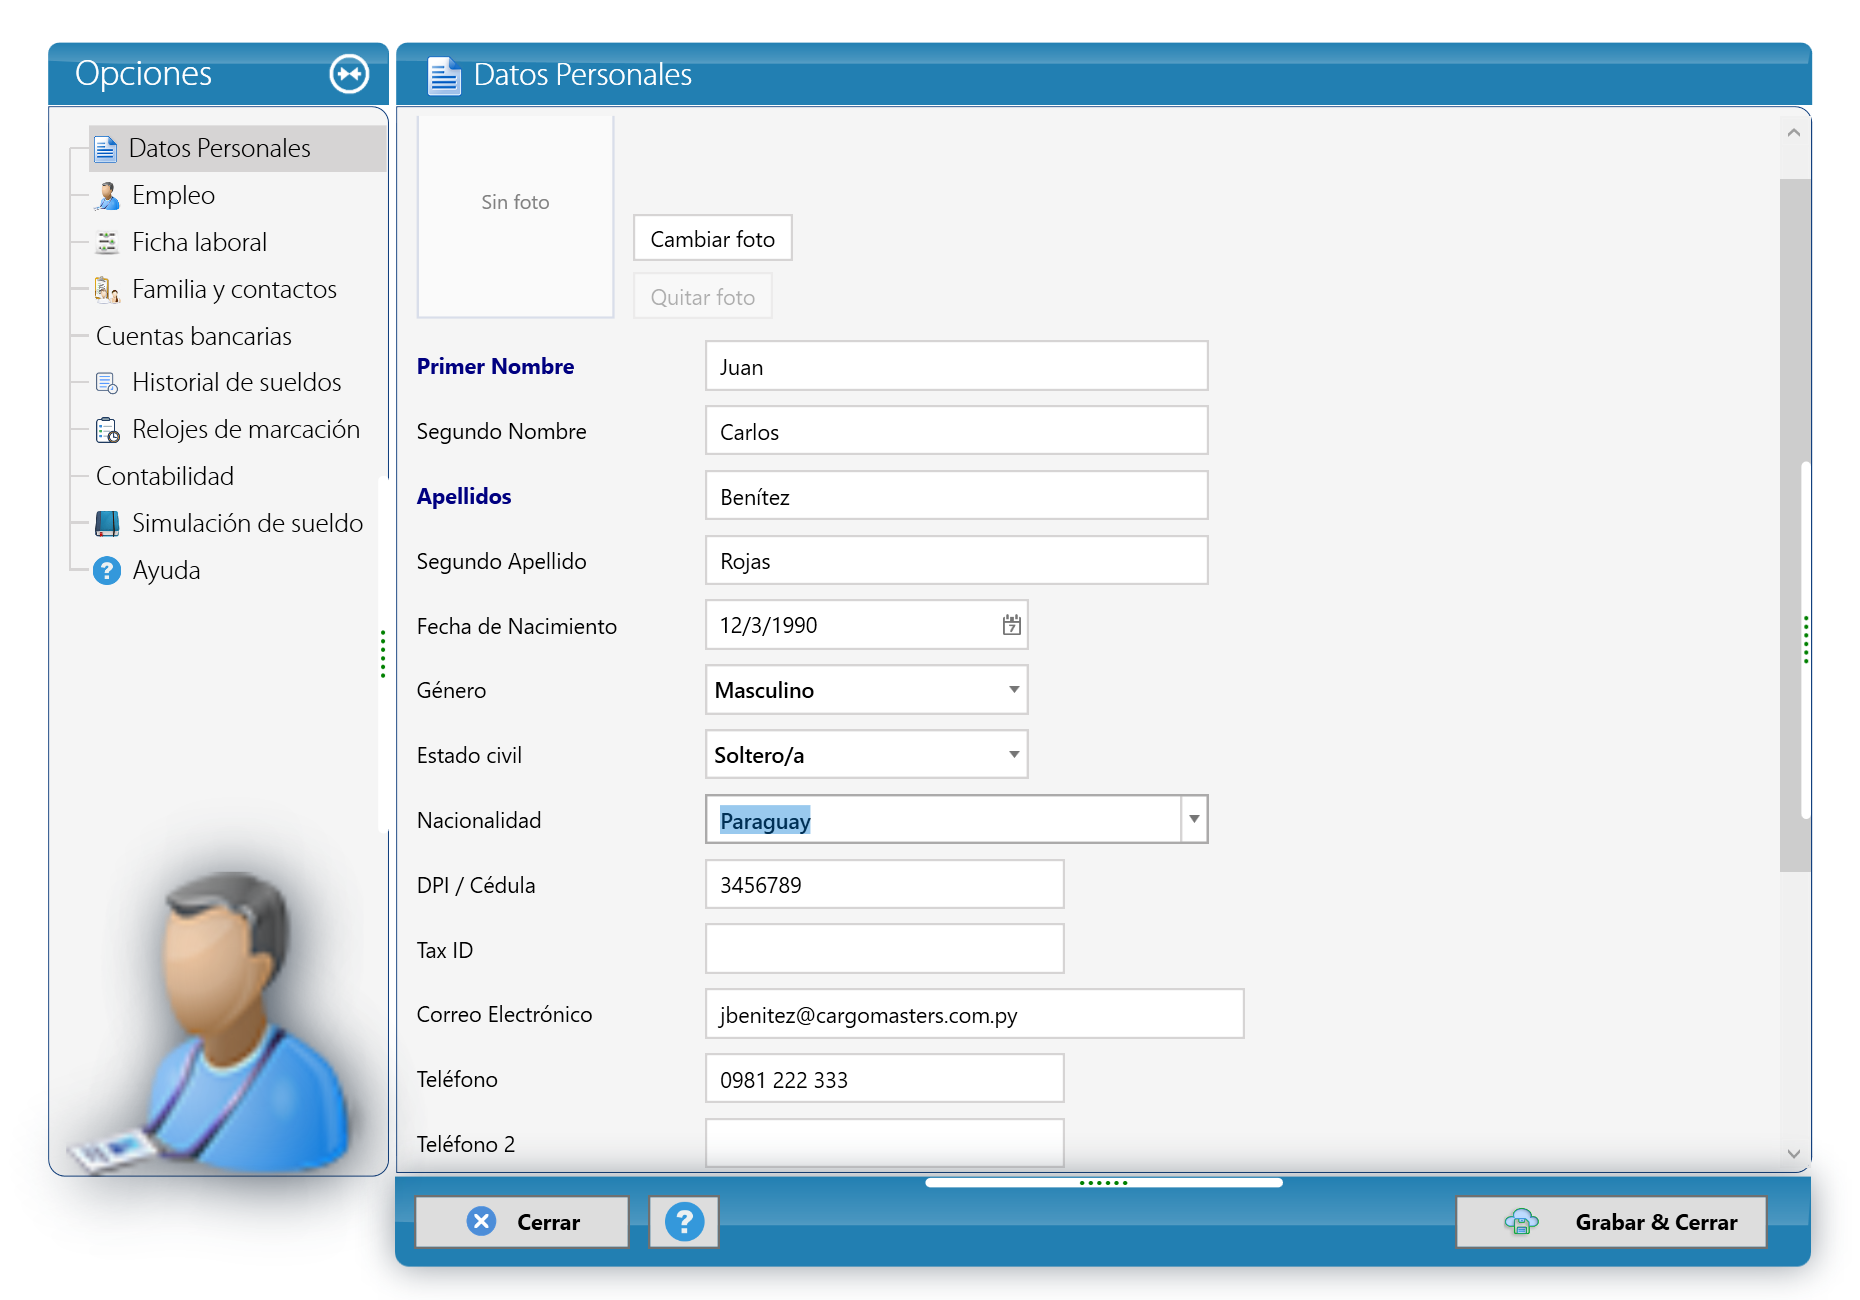Click the Cerrar button
1860x1300 pixels.
coord(522,1222)
